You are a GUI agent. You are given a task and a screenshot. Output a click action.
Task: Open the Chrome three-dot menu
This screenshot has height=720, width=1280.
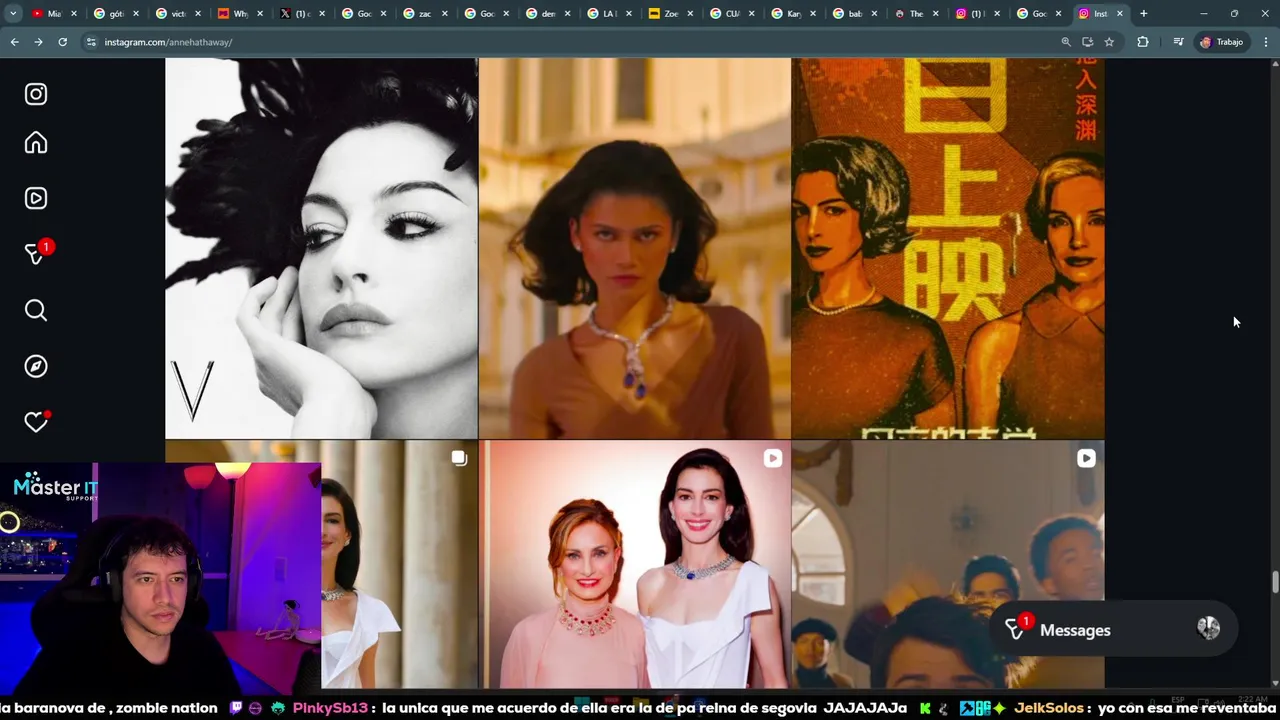[1266, 42]
